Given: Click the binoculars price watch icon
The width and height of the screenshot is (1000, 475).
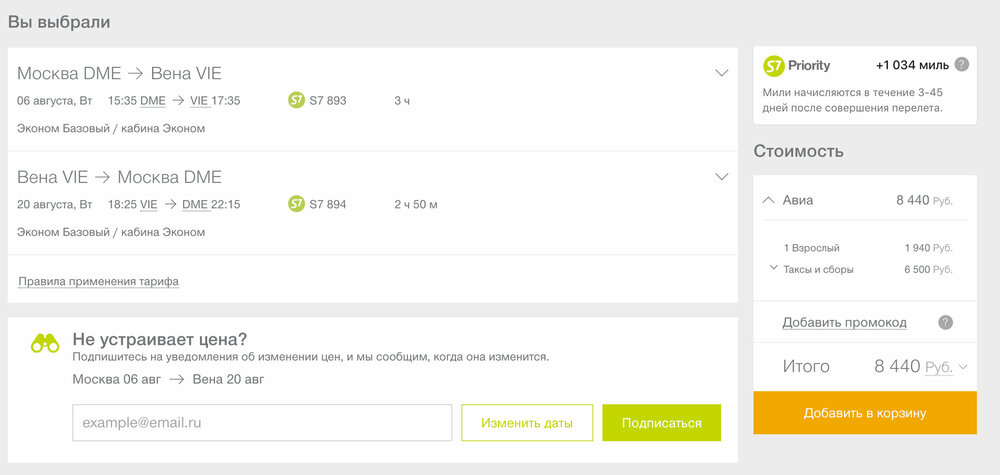Looking at the screenshot, I should point(45,344).
